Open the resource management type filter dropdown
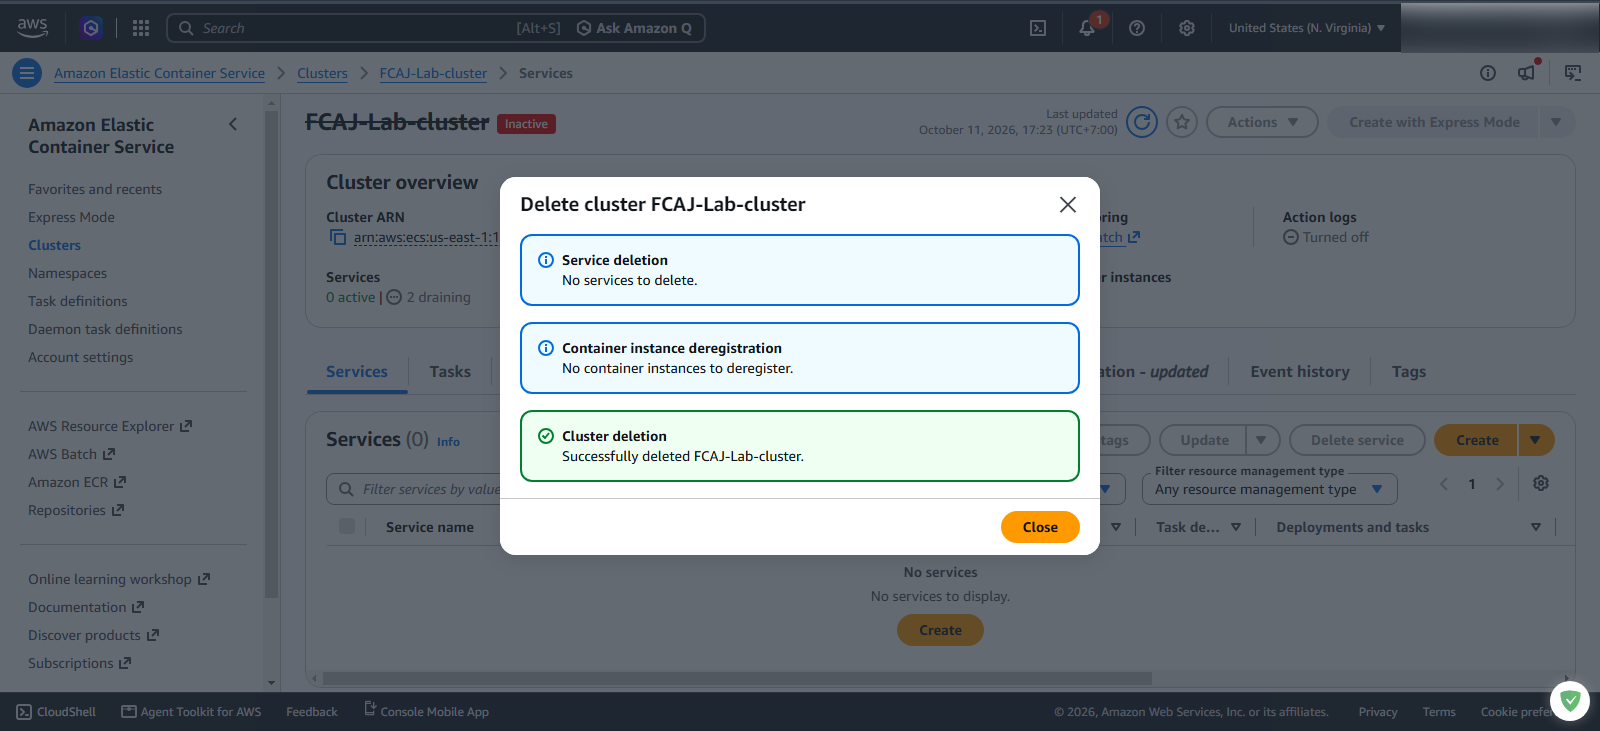This screenshot has height=731, width=1600. coord(1269,489)
